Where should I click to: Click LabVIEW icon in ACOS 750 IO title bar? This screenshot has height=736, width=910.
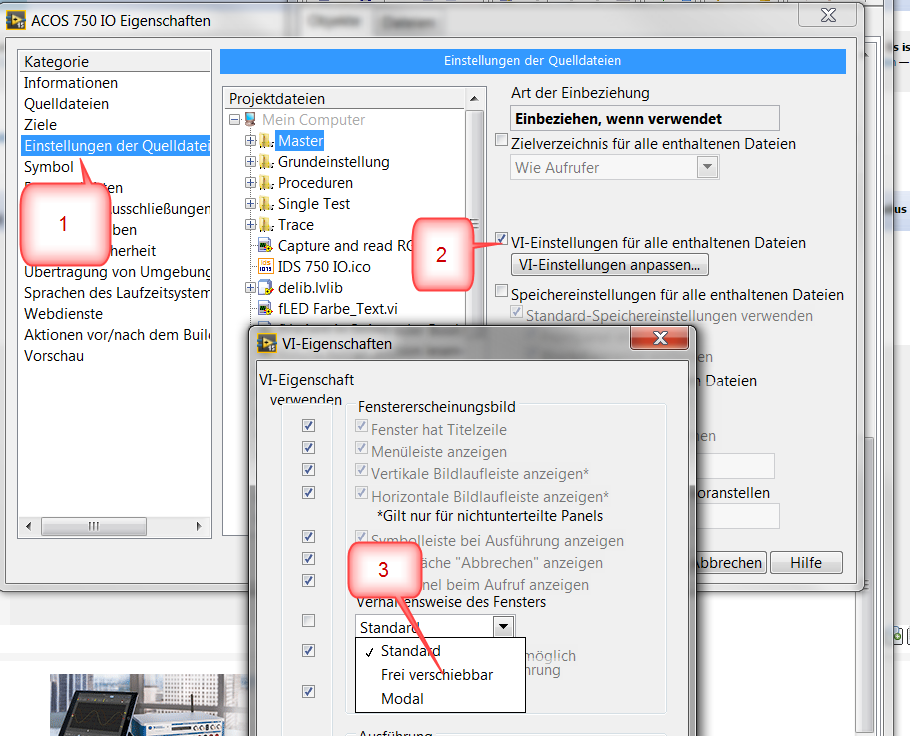[x=16, y=21]
